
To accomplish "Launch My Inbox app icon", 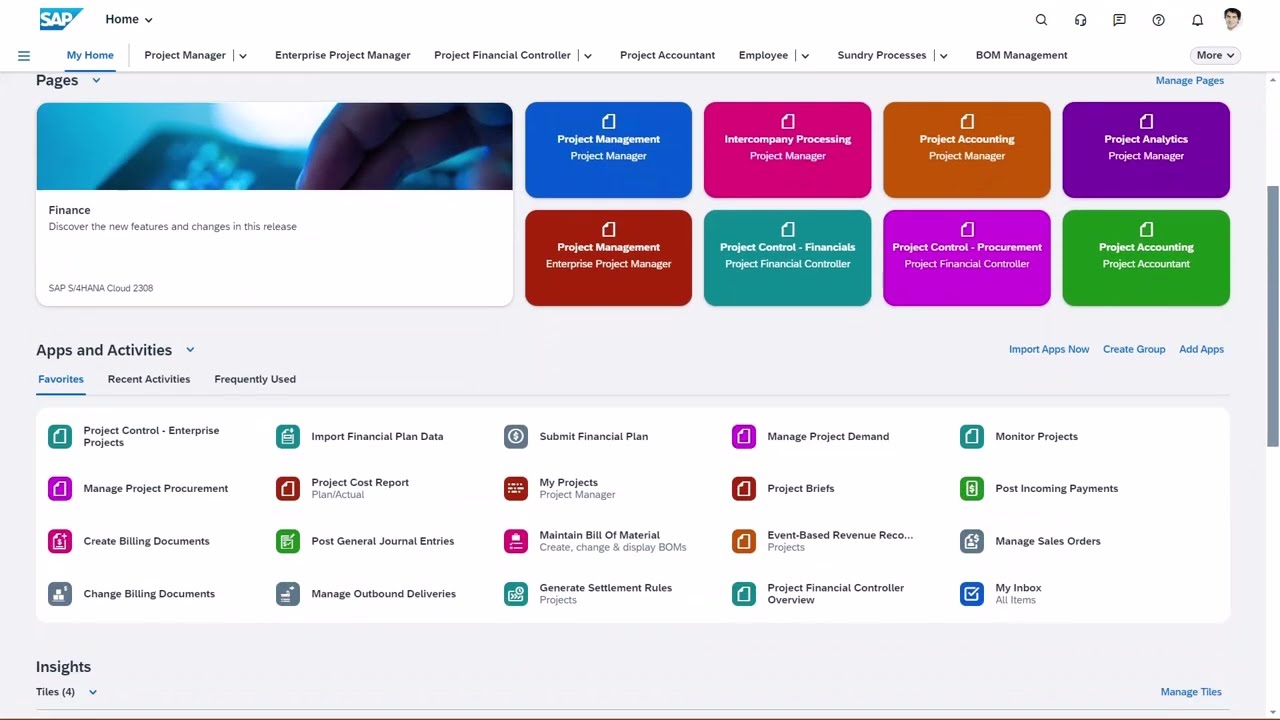I will point(972,594).
